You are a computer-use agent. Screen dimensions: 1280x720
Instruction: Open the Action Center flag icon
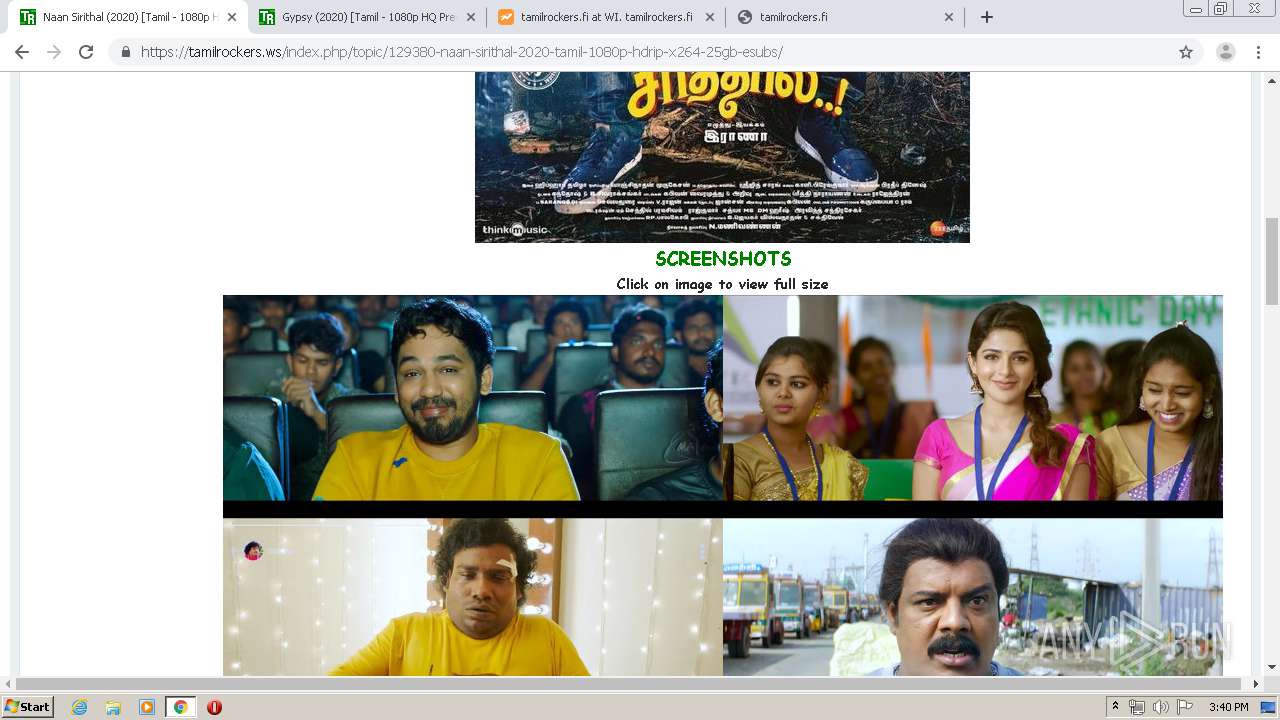1185,707
